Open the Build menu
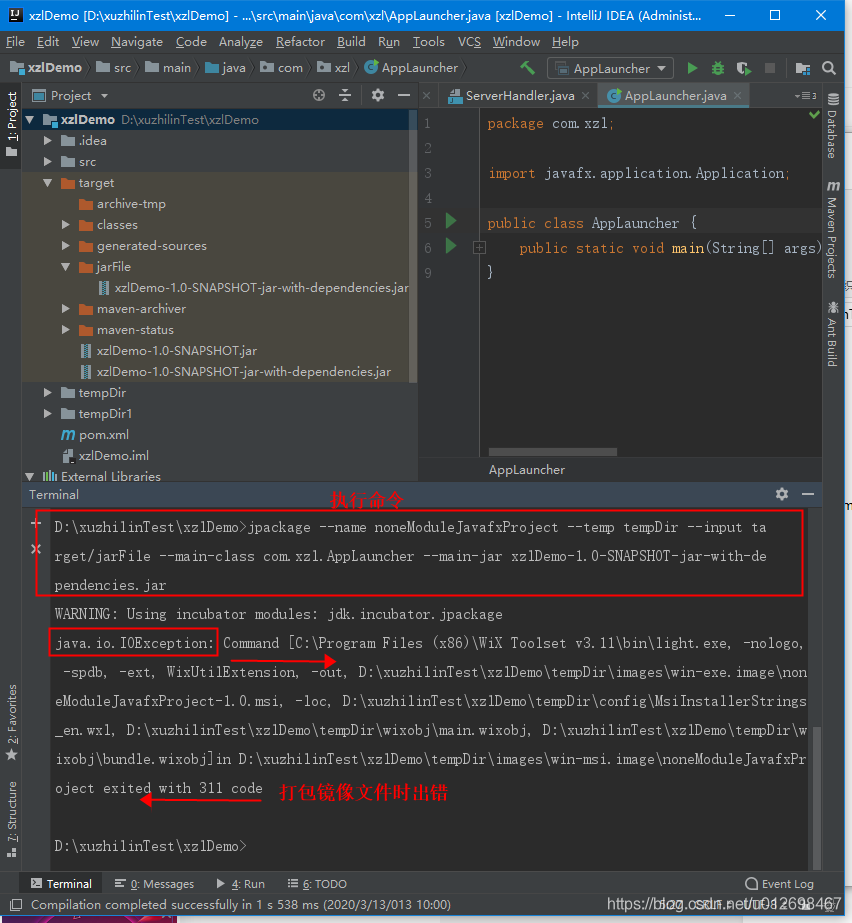Image resolution: width=852 pixels, height=923 pixels. [x=351, y=42]
